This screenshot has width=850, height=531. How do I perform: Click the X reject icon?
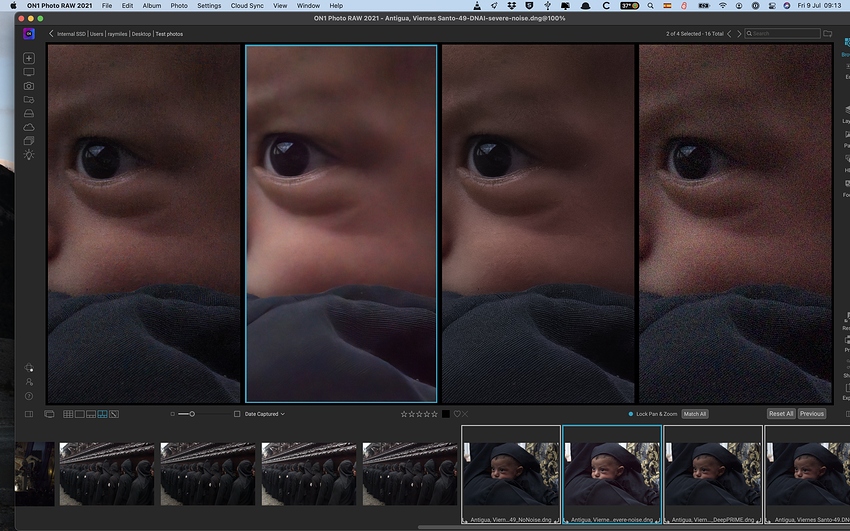pos(465,414)
